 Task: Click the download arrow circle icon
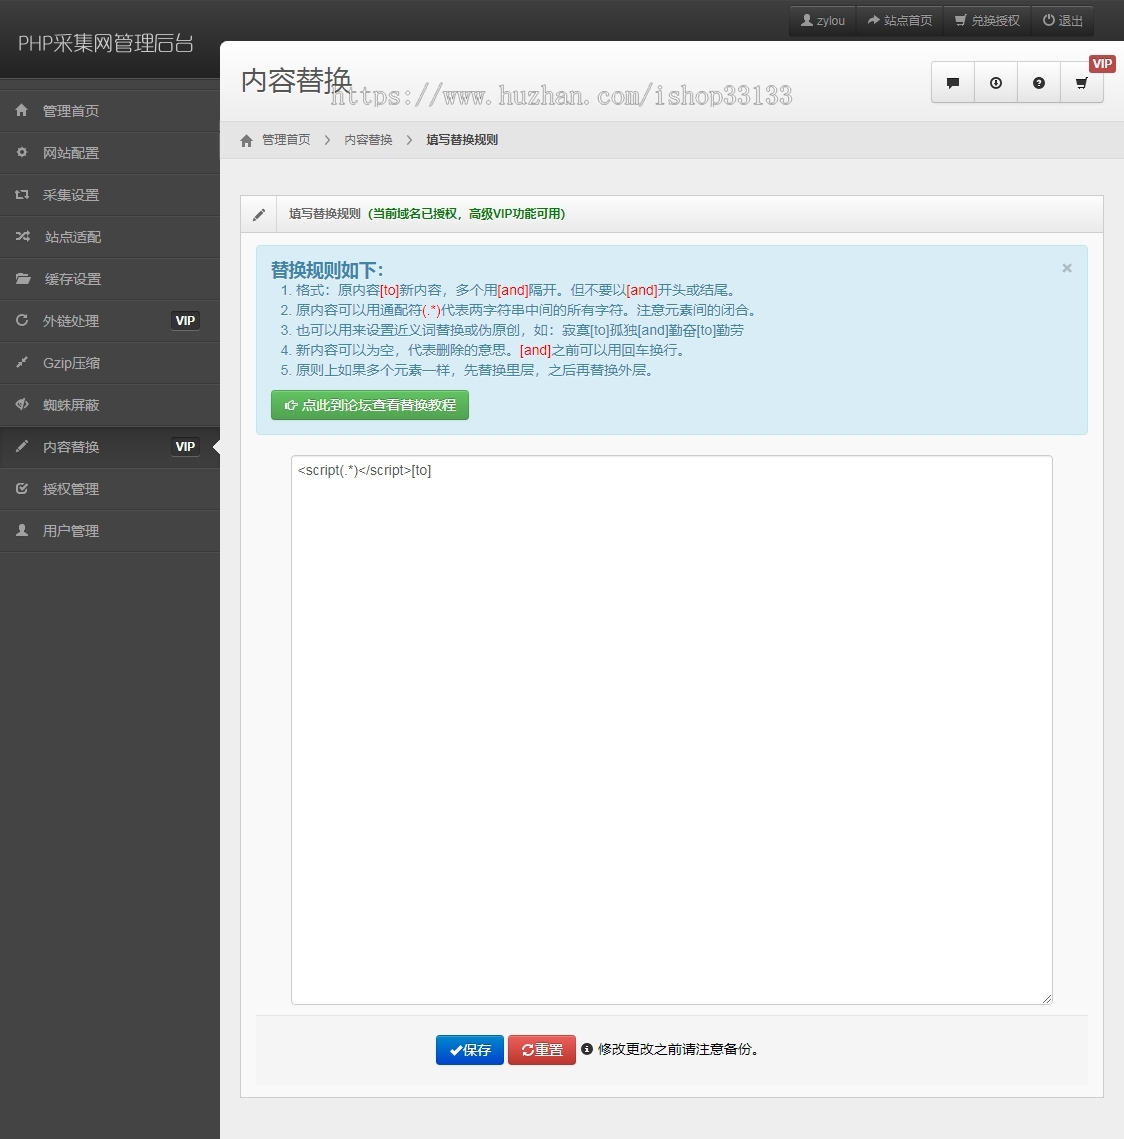pyautogui.click(x=996, y=83)
